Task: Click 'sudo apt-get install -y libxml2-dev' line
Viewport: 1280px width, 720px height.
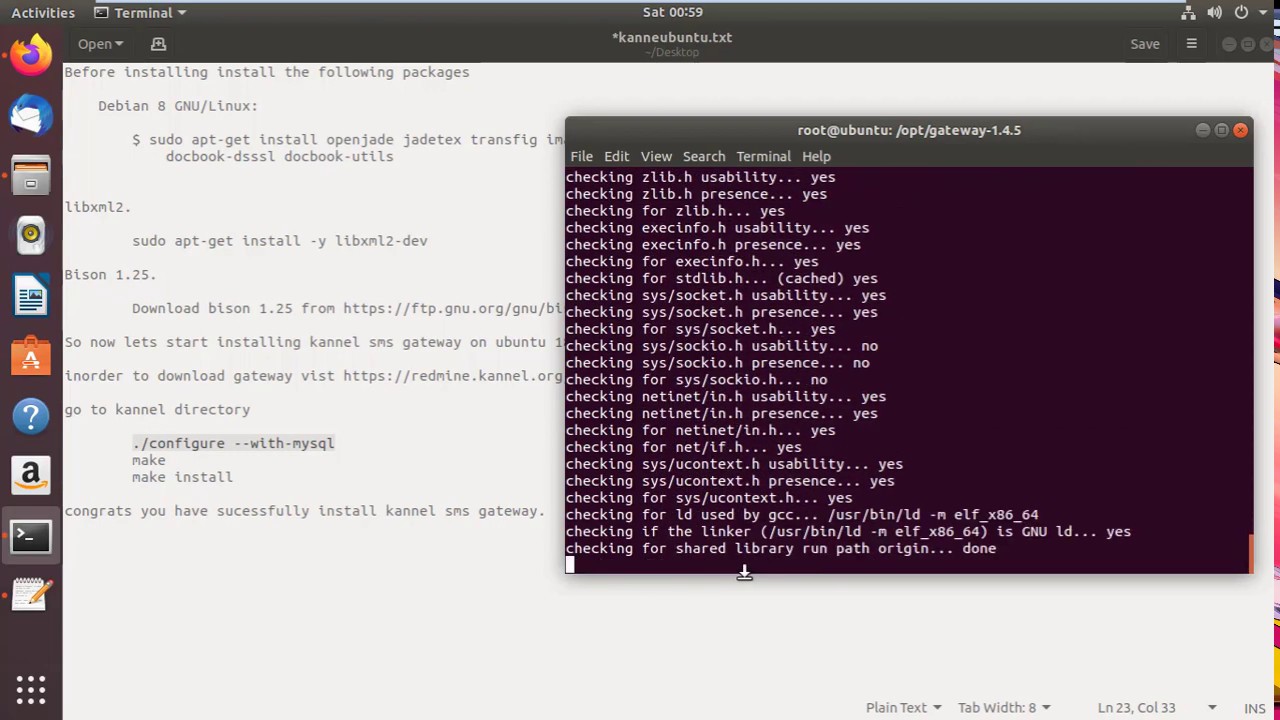Action: coord(280,241)
